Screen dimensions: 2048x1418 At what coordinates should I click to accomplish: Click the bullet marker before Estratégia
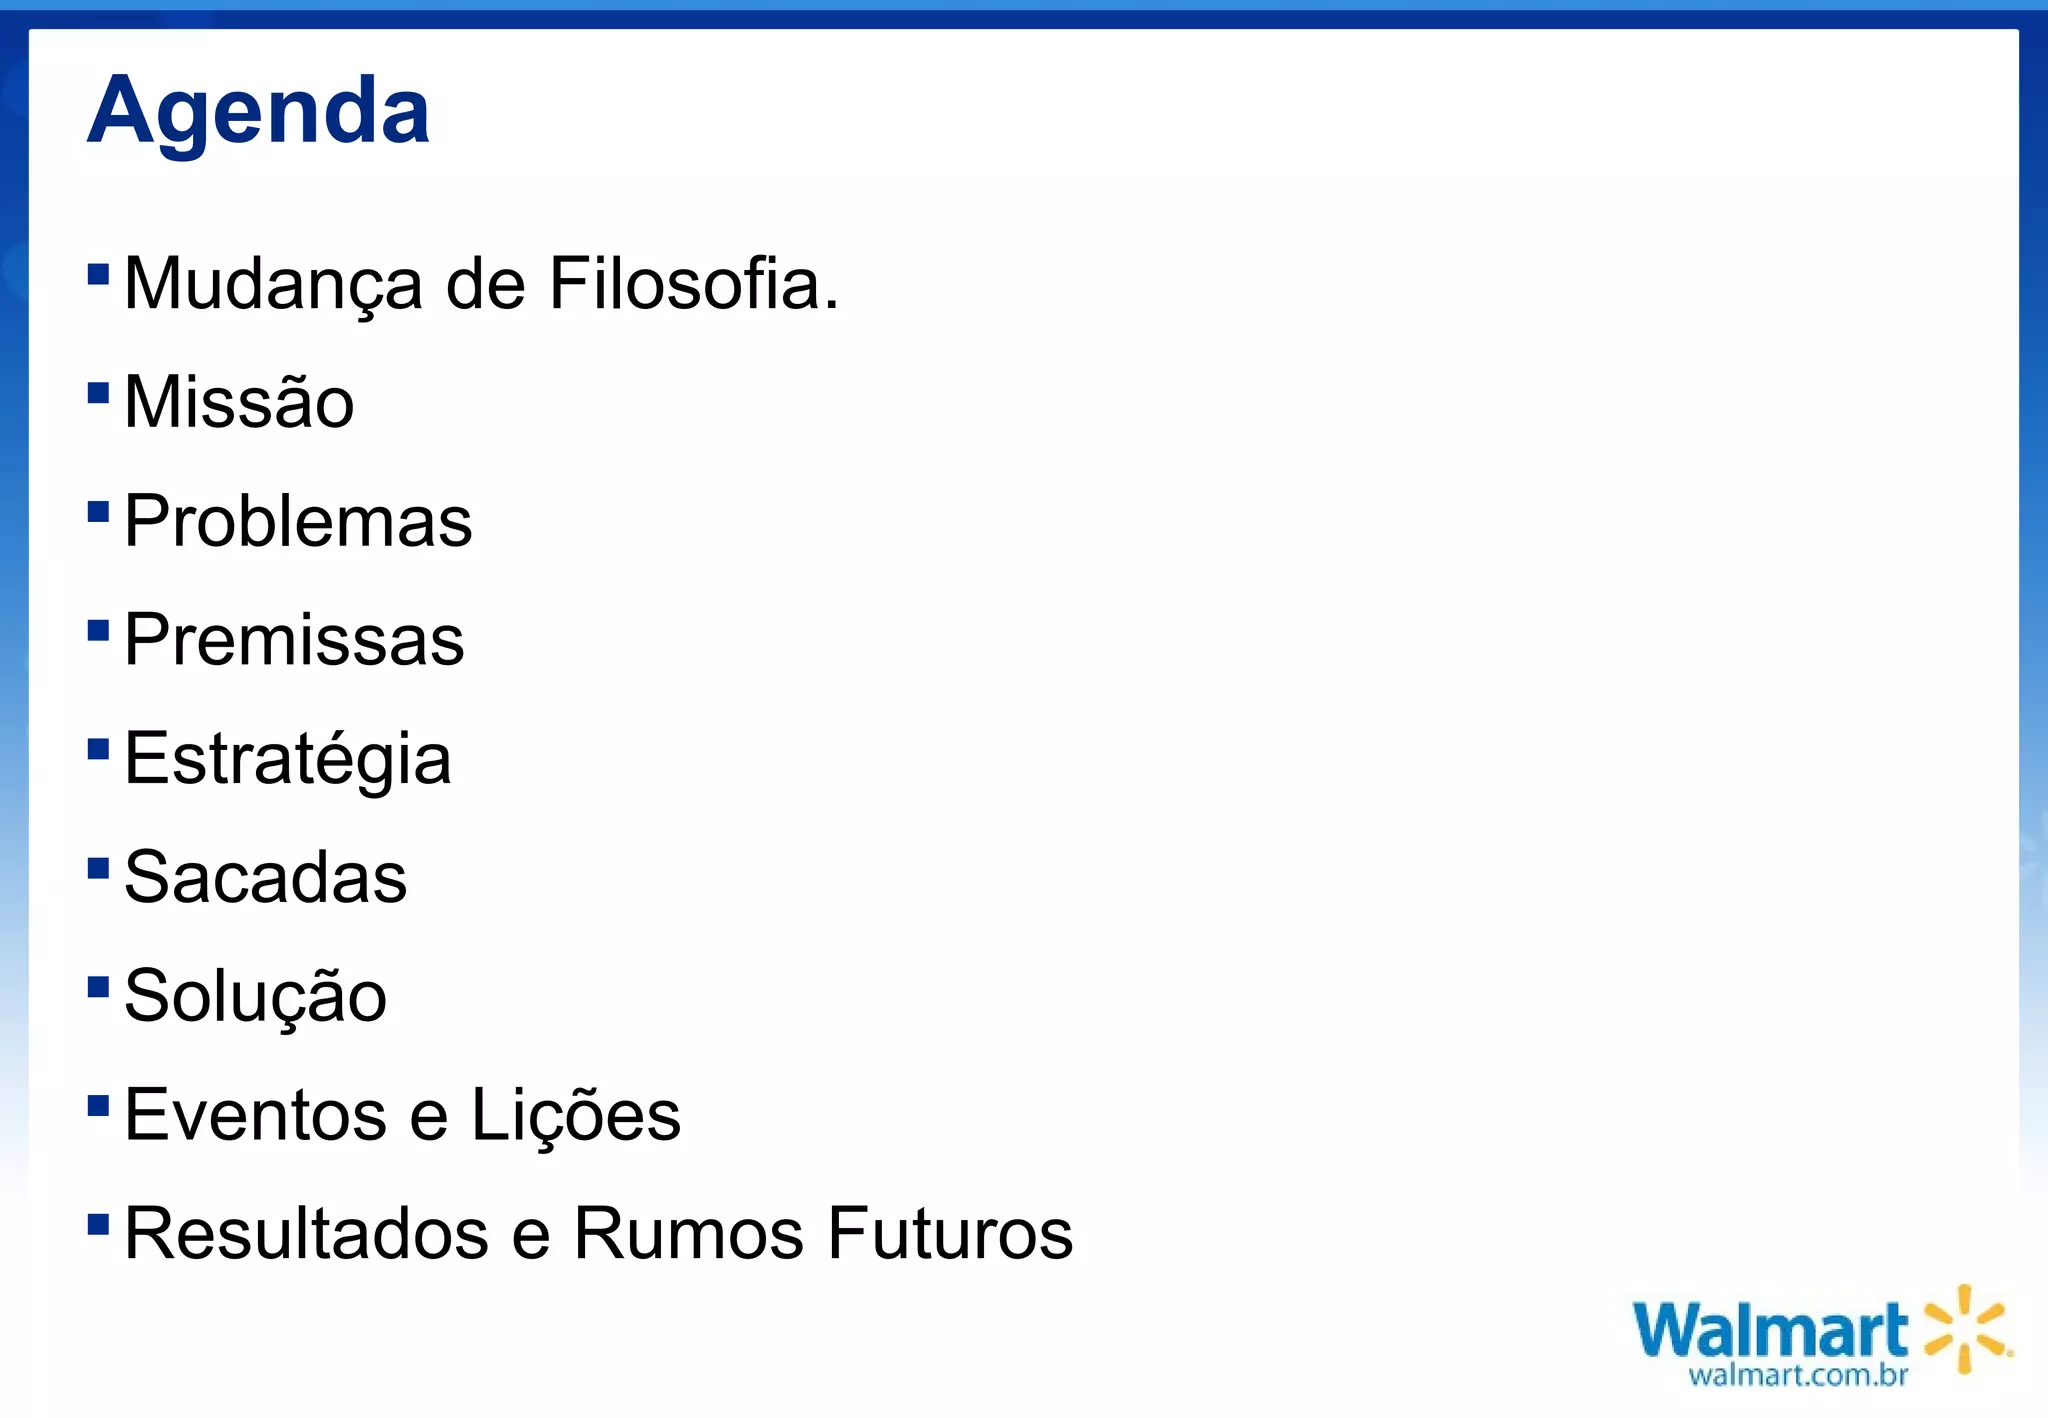coord(98,749)
